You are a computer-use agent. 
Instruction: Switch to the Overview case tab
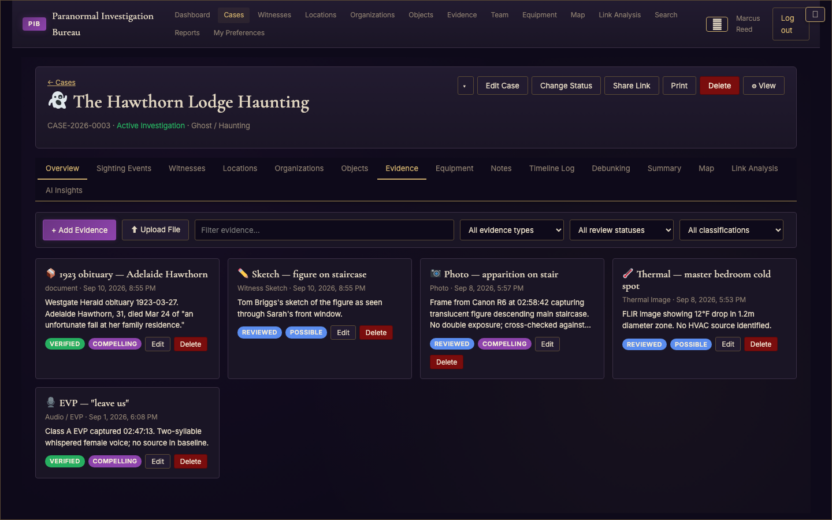click(62, 168)
